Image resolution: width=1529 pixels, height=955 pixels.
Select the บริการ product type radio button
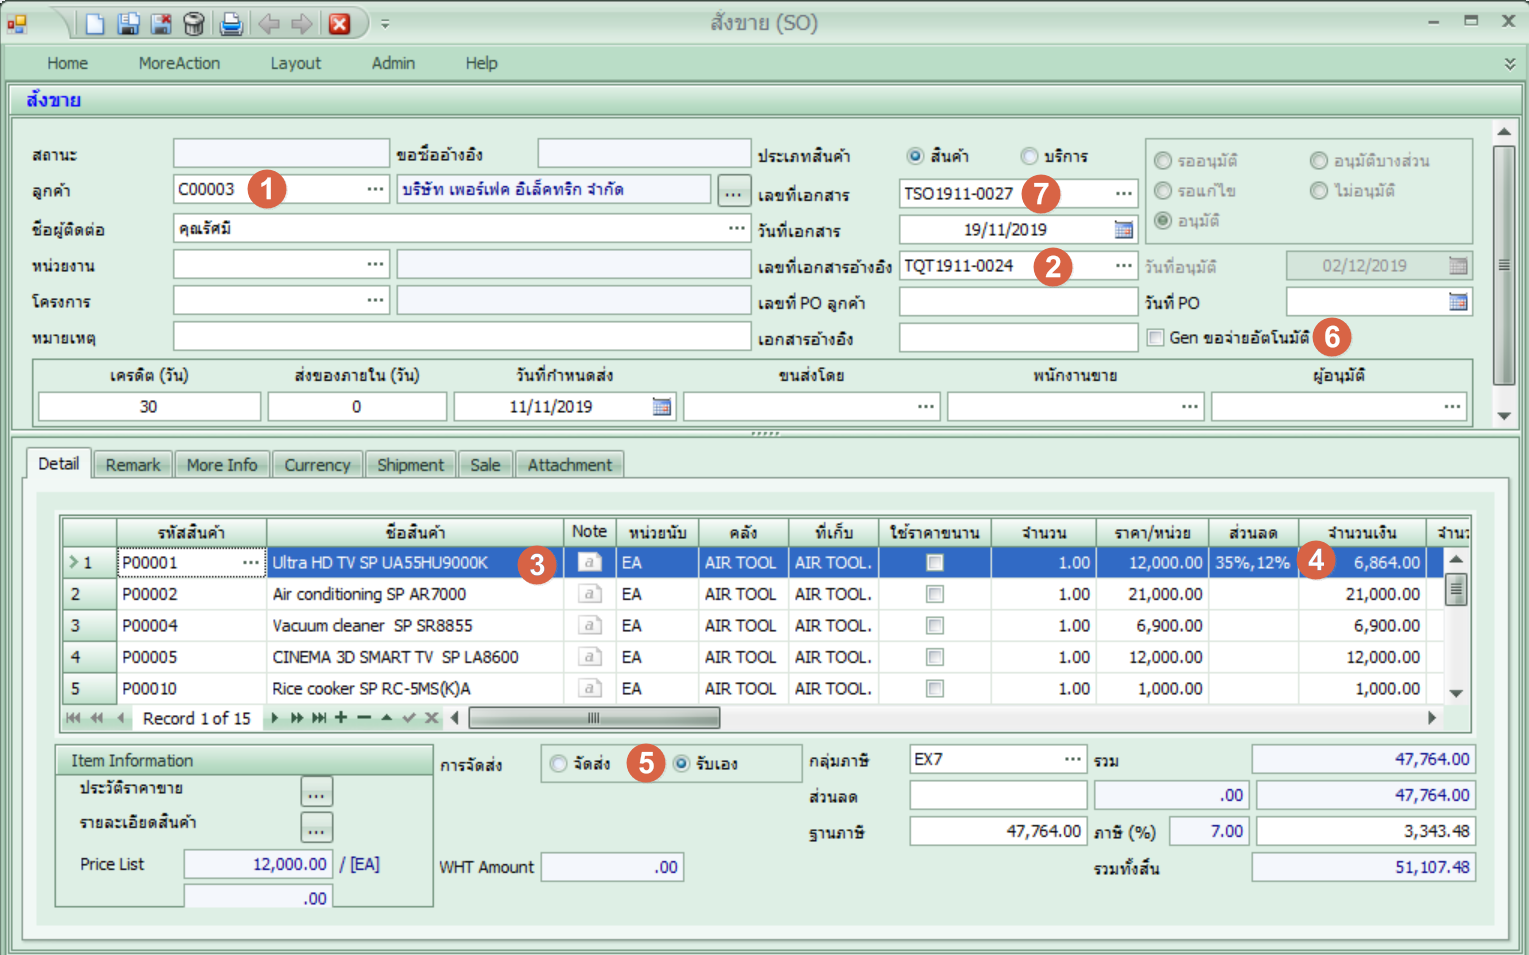(1029, 156)
